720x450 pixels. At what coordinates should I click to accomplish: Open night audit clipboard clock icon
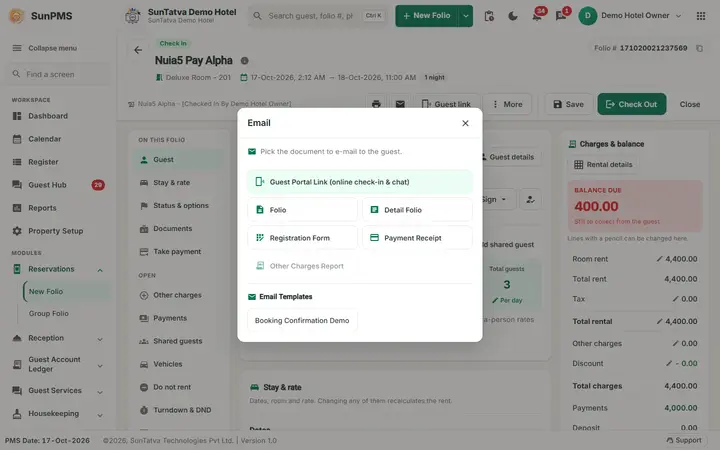pyautogui.click(x=489, y=16)
